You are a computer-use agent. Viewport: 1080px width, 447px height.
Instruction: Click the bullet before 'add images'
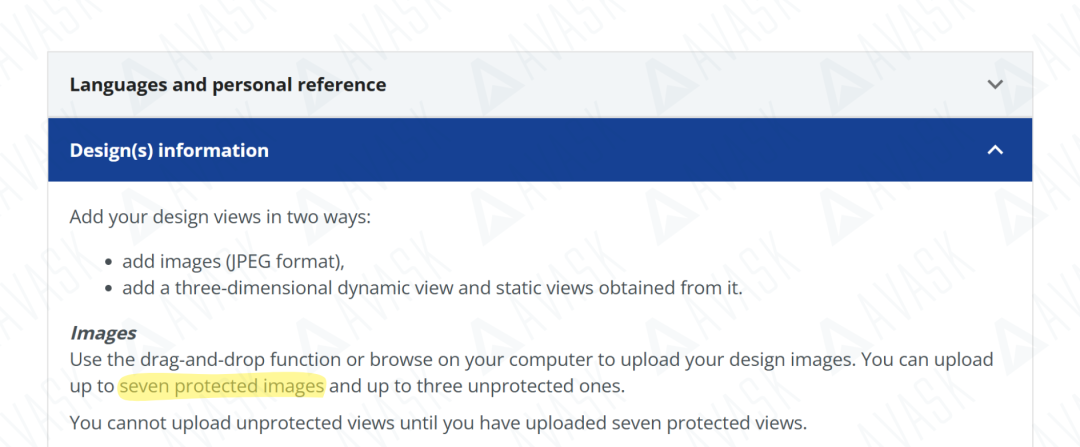[108, 264]
